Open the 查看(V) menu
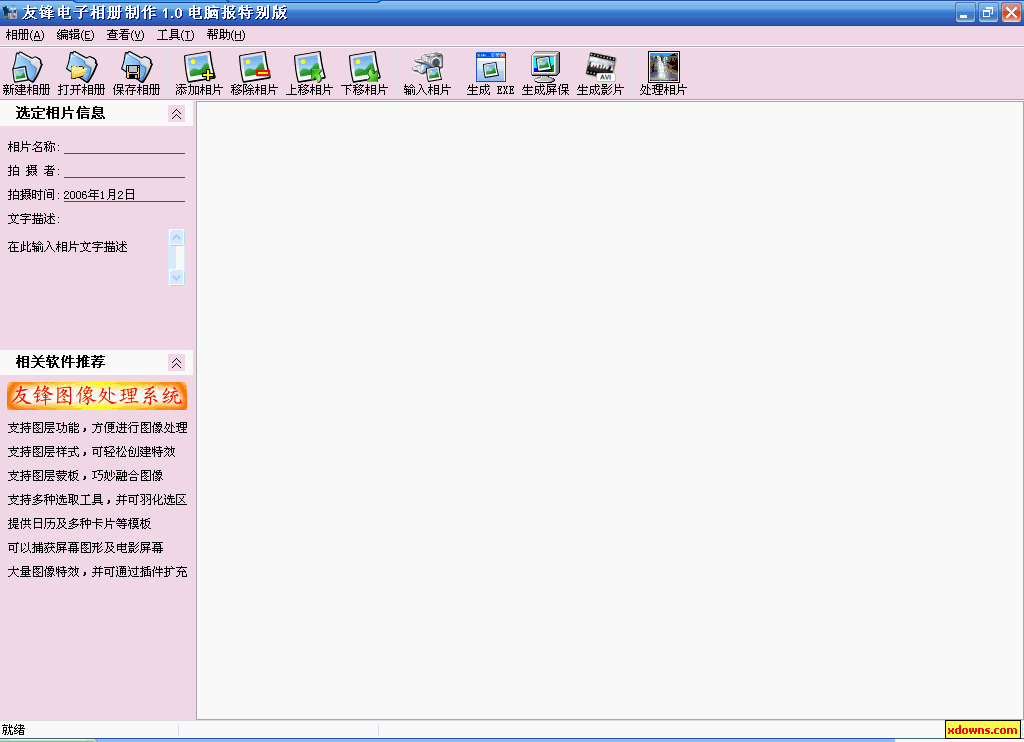The image size is (1024, 742). (x=125, y=35)
